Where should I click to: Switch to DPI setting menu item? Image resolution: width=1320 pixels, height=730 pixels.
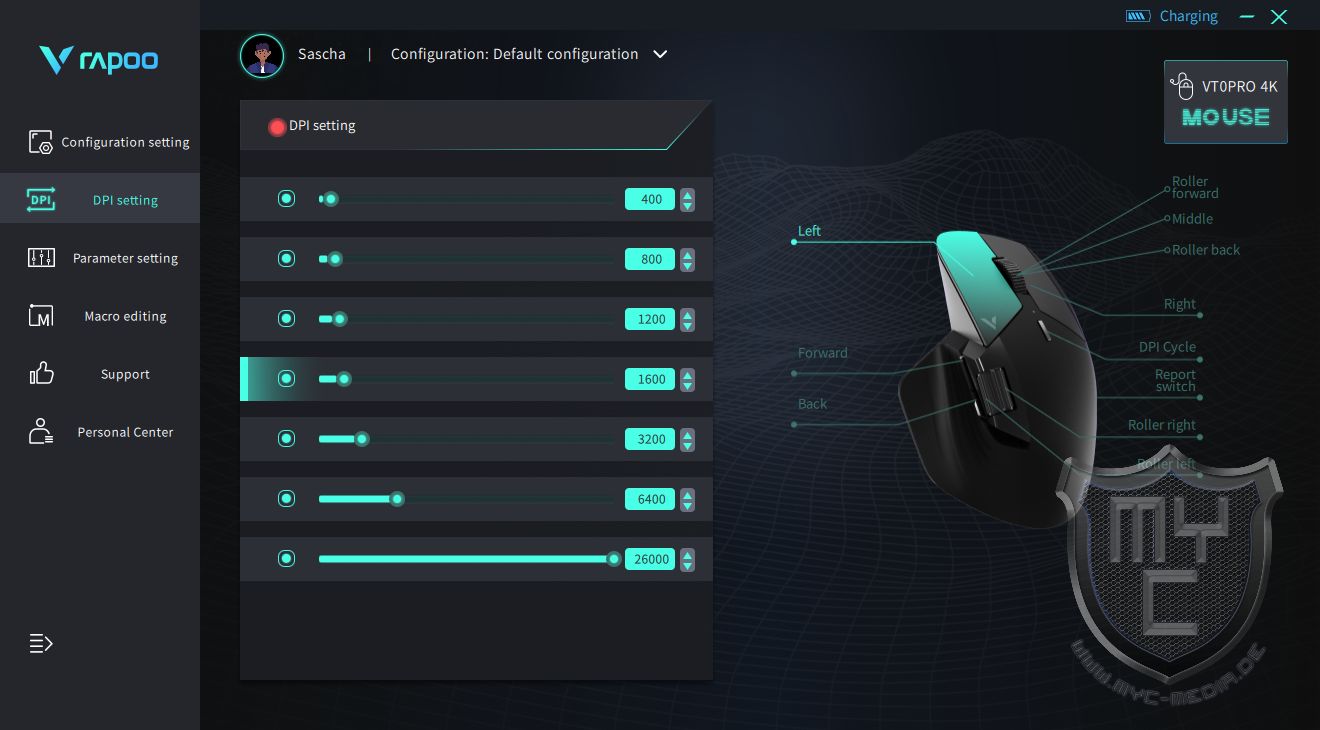(100, 200)
